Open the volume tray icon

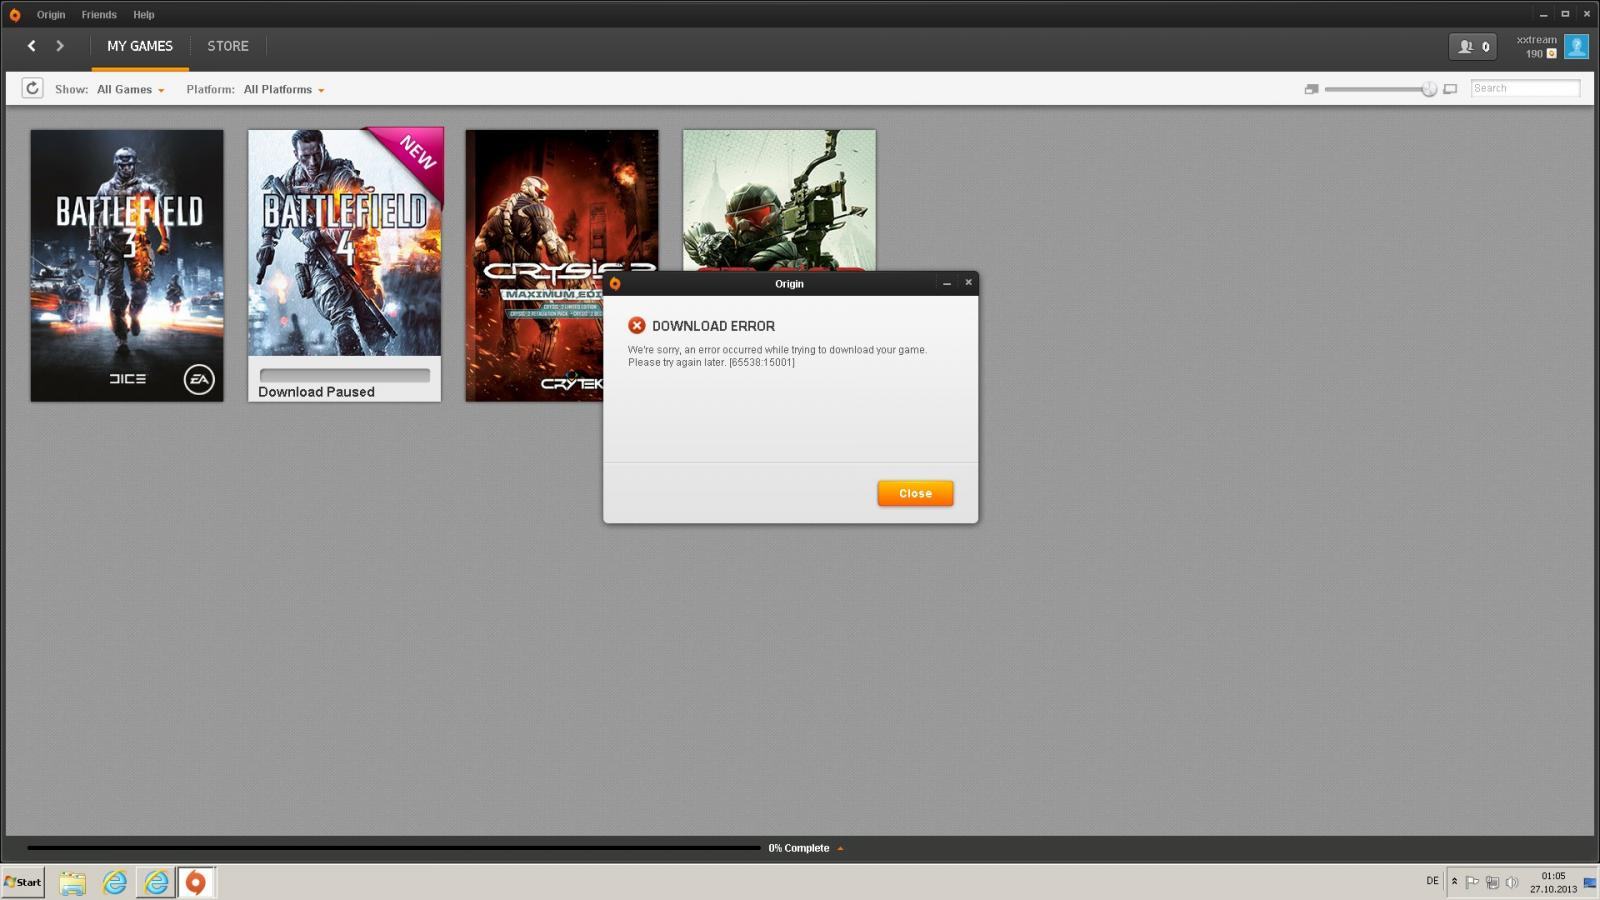(1512, 882)
